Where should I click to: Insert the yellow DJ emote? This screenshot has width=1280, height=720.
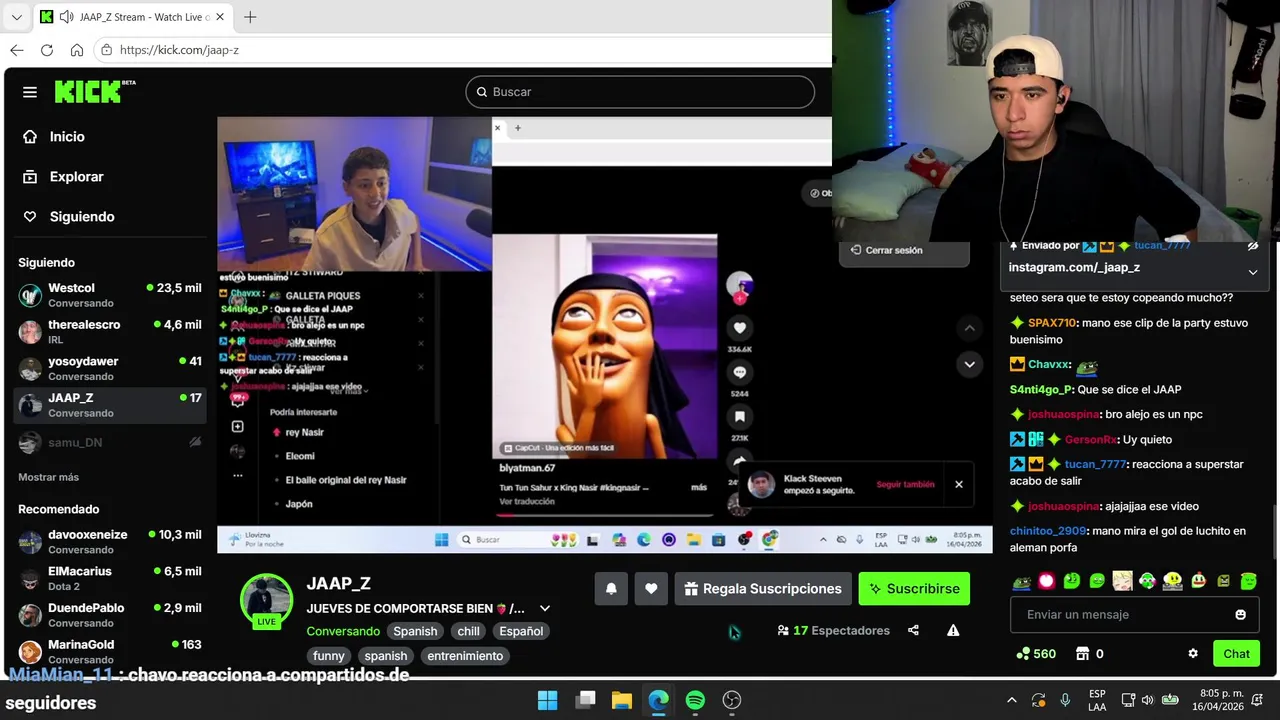(x=1172, y=581)
